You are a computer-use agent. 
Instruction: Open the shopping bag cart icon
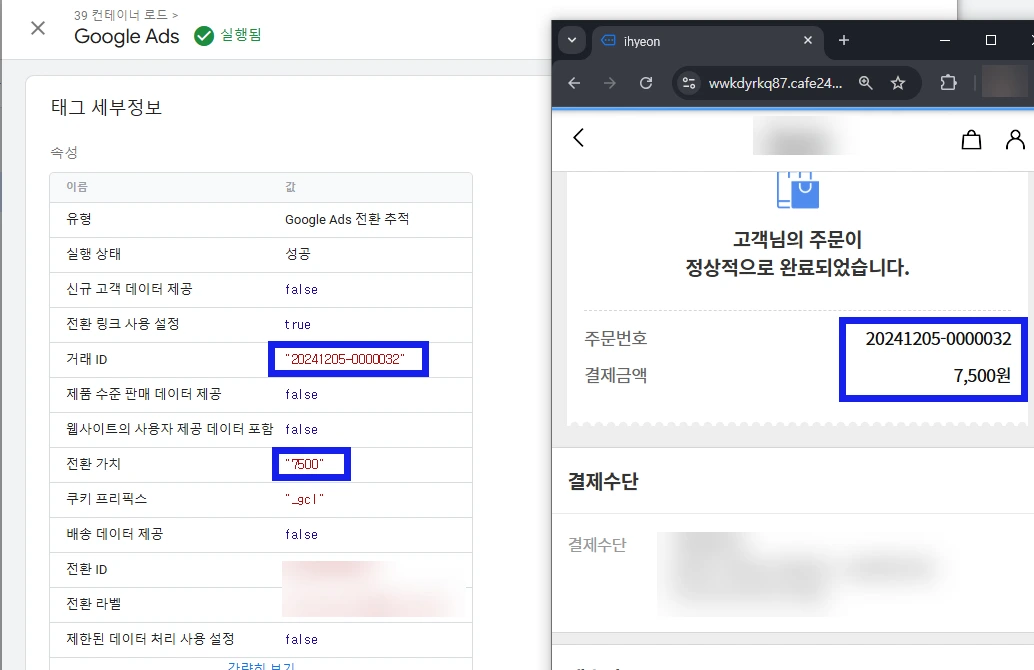tap(971, 140)
